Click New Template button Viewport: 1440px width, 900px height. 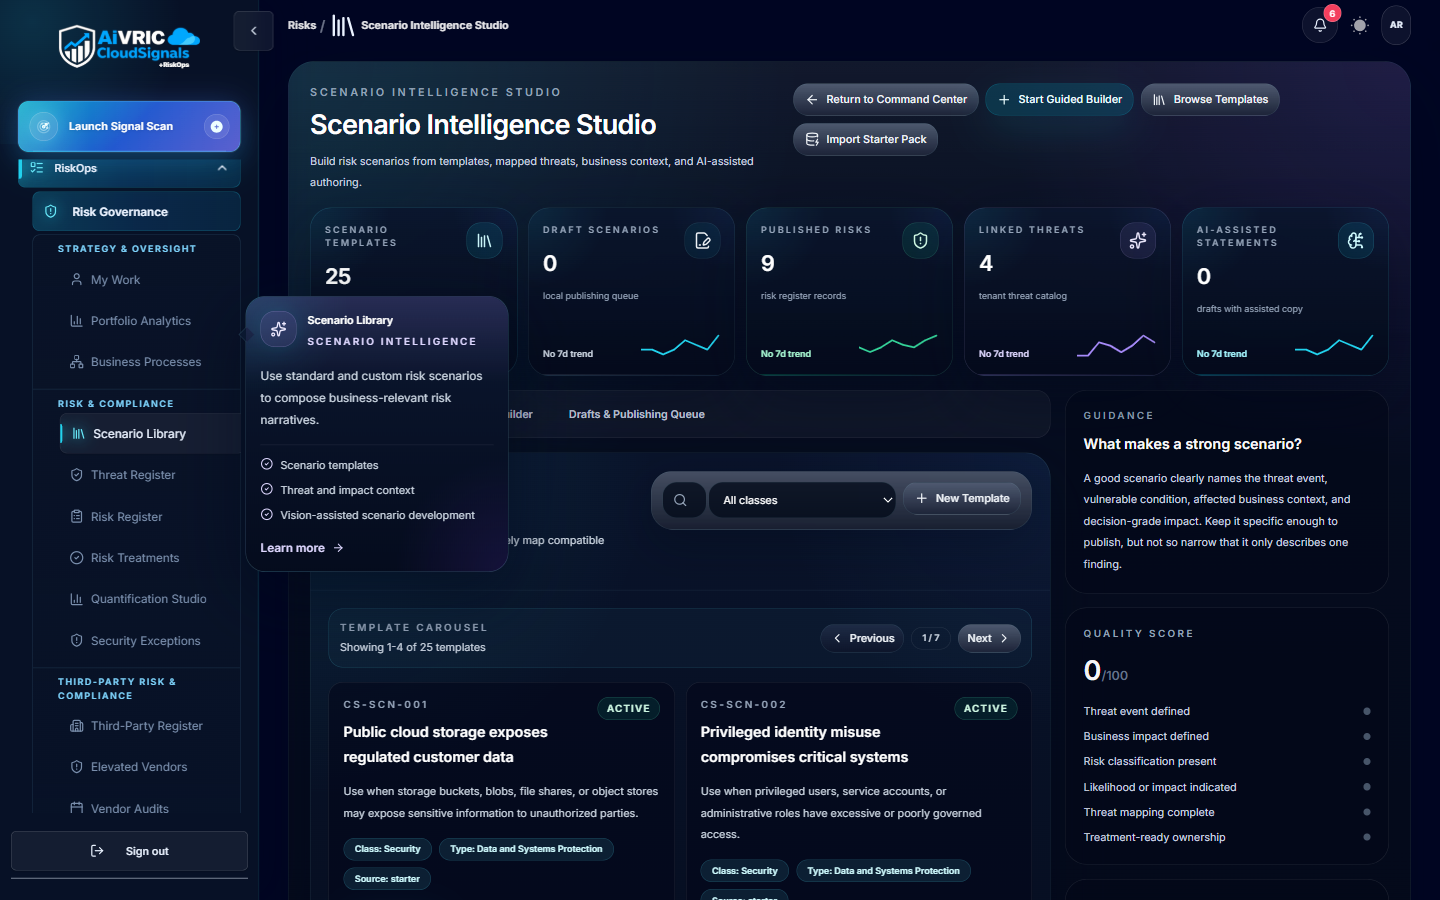pos(962,498)
